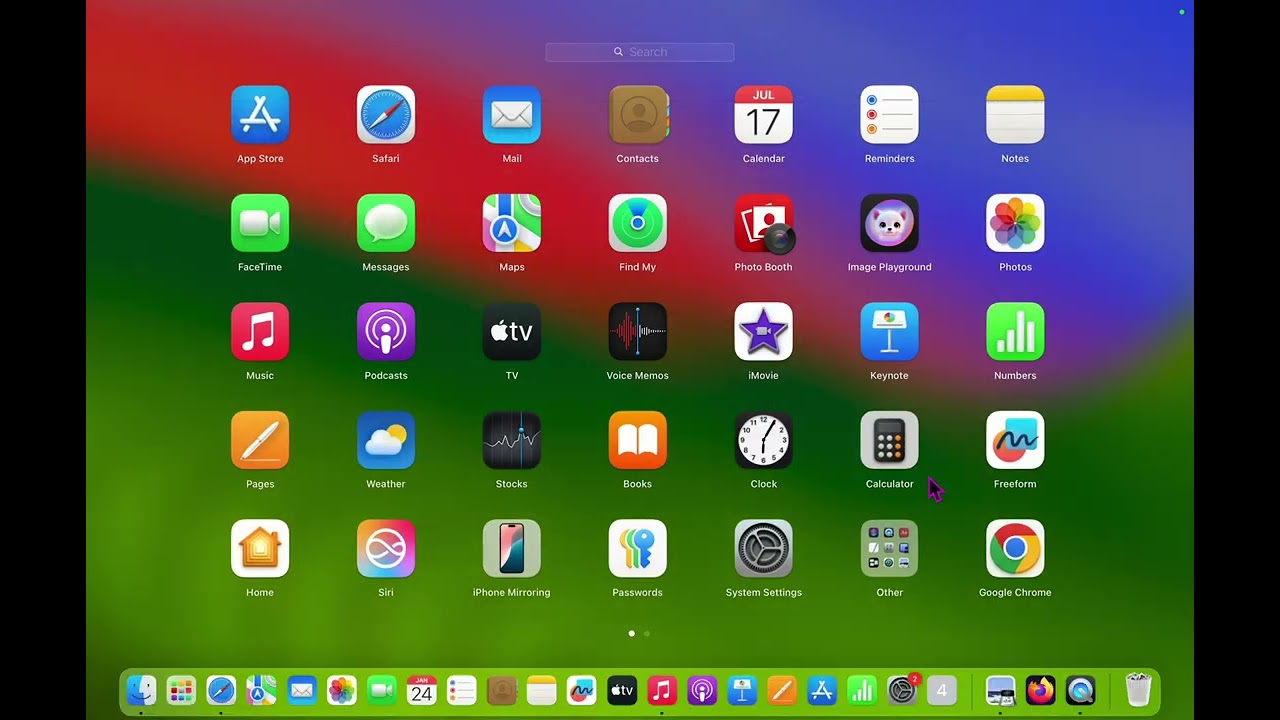The width and height of the screenshot is (1280, 720).
Task: Launch Maps from the Launchpad grid
Action: tap(512, 223)
